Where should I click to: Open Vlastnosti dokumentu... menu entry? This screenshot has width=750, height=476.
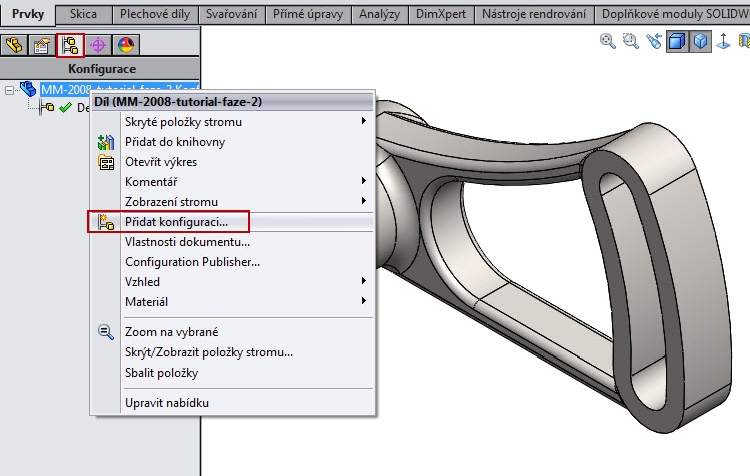(x=232, y=242)
